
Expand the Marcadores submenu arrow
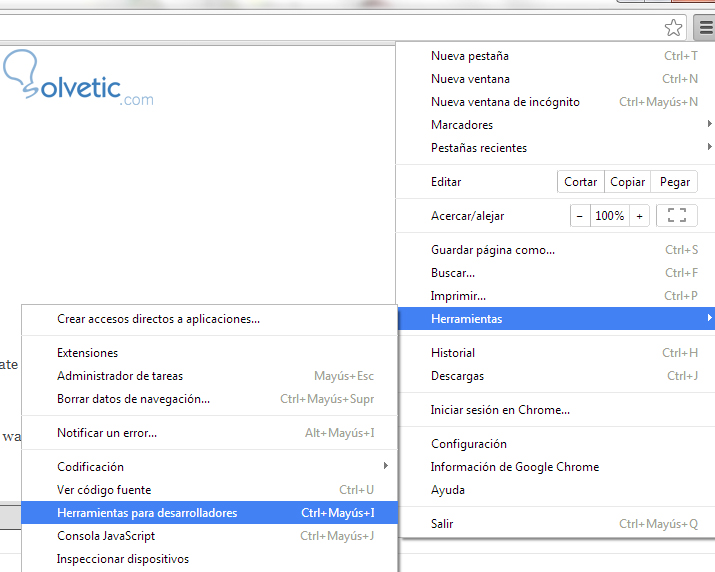click(x=709, y=124)
